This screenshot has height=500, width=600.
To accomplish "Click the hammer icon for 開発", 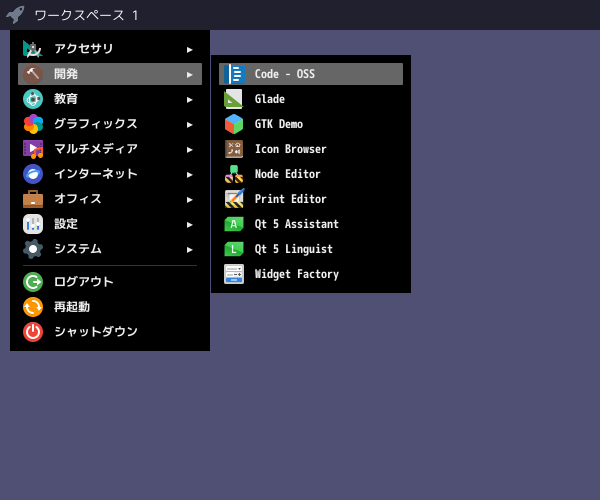I will (x=33, y=74).
